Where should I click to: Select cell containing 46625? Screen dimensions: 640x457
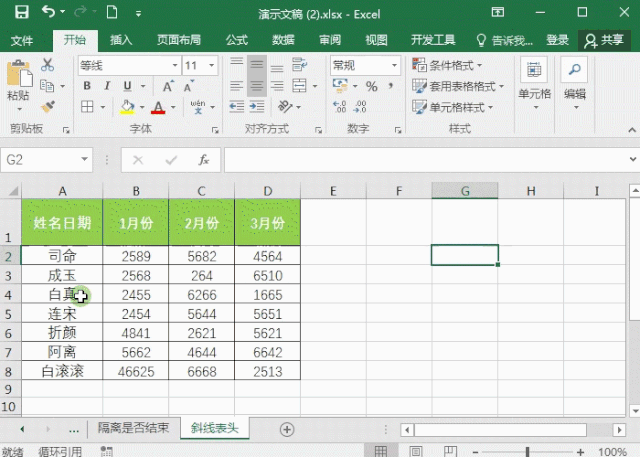pos(136,371)
